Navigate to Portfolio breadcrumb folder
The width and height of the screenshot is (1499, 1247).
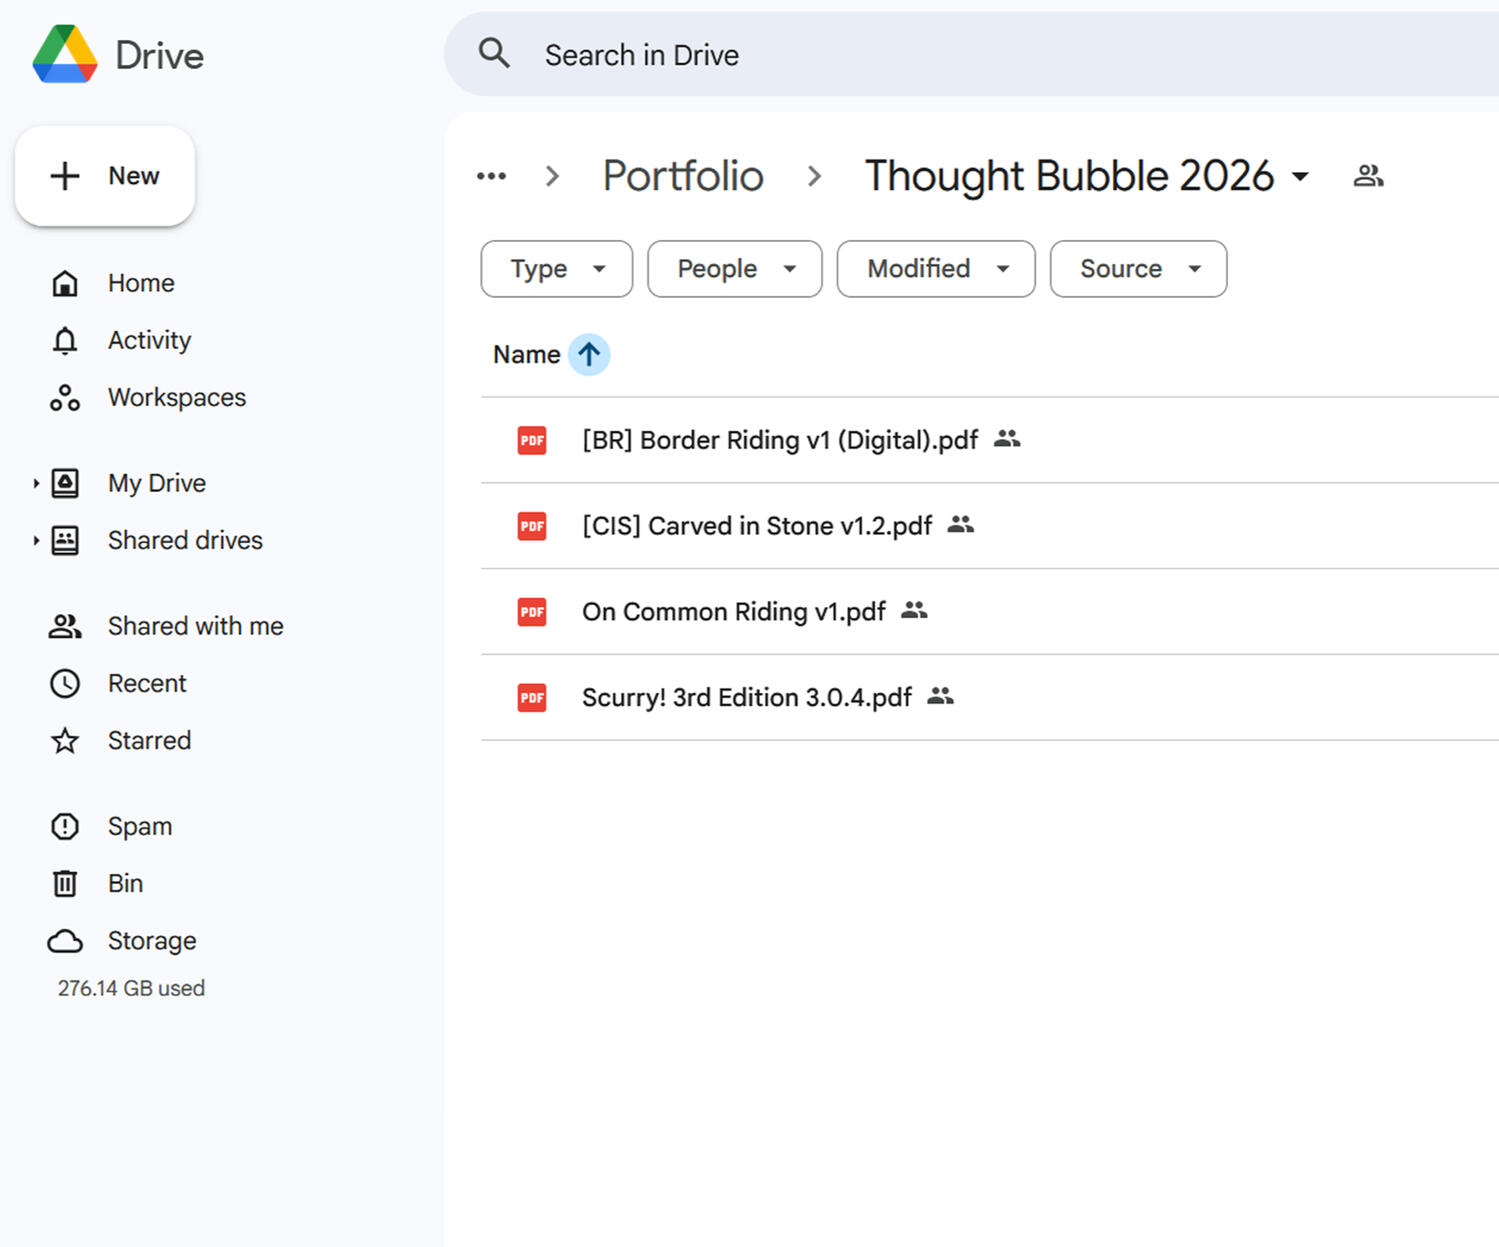[683, 177]
